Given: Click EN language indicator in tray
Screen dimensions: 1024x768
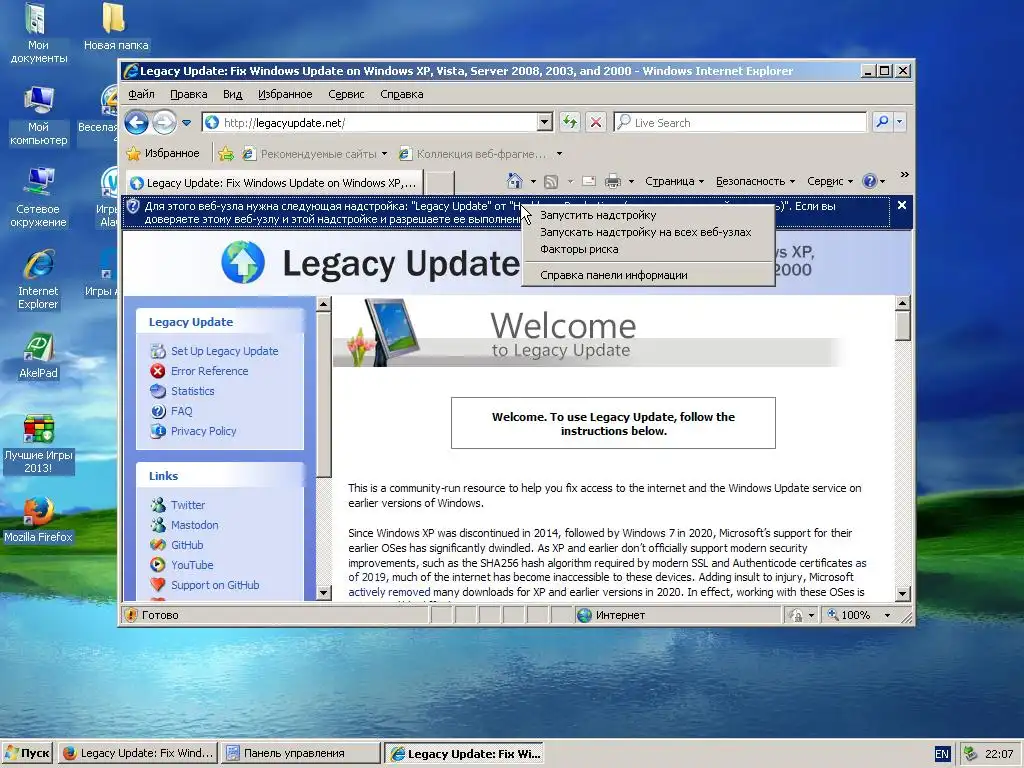Looking at the screenshot, I should tap(942, 754).
